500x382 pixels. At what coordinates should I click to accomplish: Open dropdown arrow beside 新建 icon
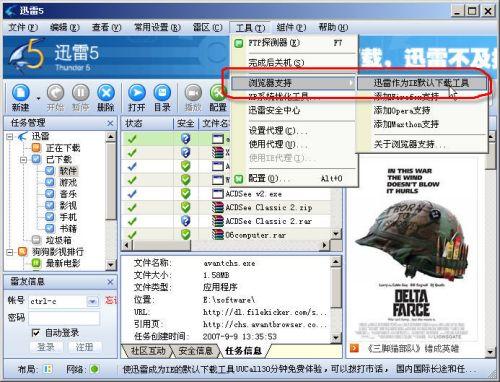point(38,99)
